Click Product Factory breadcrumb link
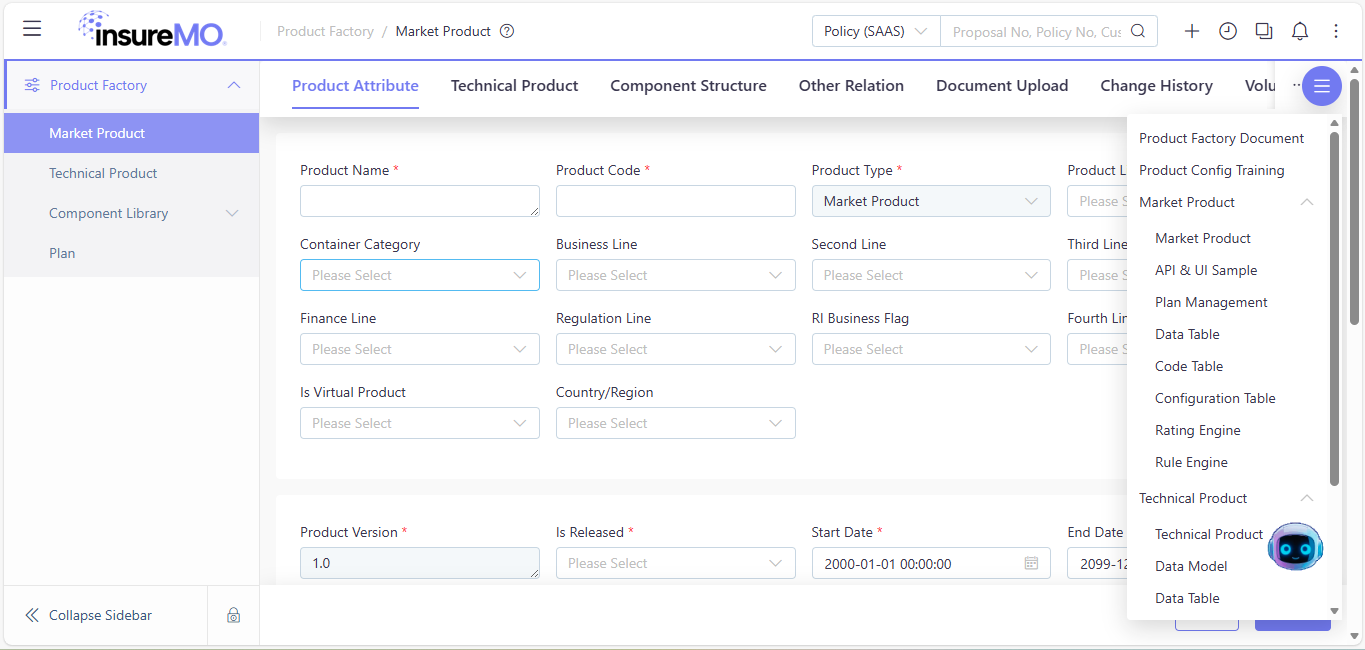This screenshot has height=650, width=1365. coord(325,31)
